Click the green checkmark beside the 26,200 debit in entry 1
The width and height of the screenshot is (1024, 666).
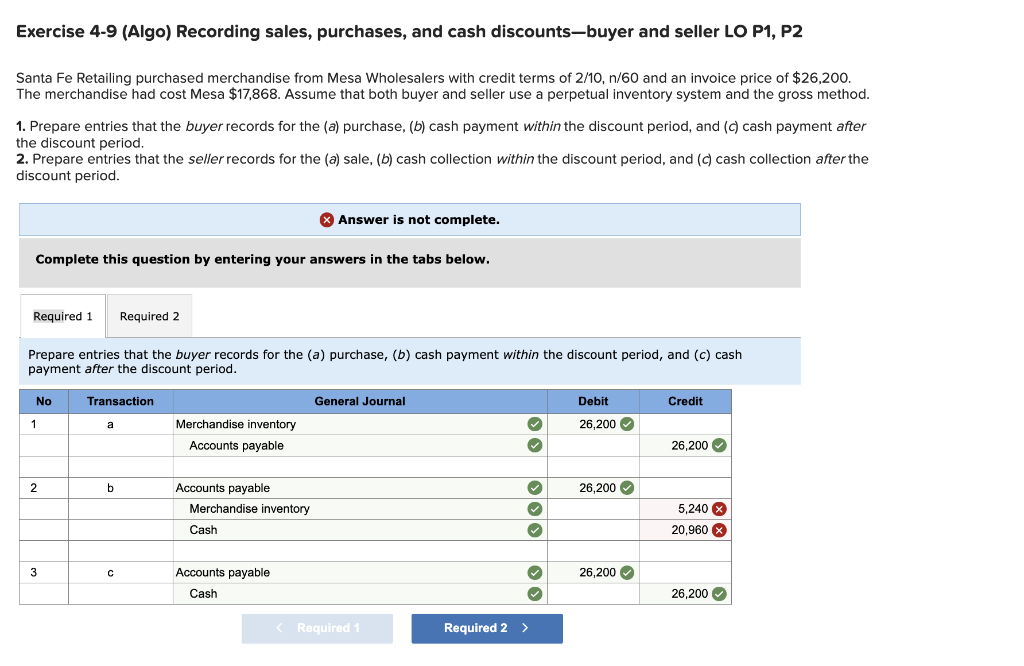pyautogui.click(x=628, y=423)
